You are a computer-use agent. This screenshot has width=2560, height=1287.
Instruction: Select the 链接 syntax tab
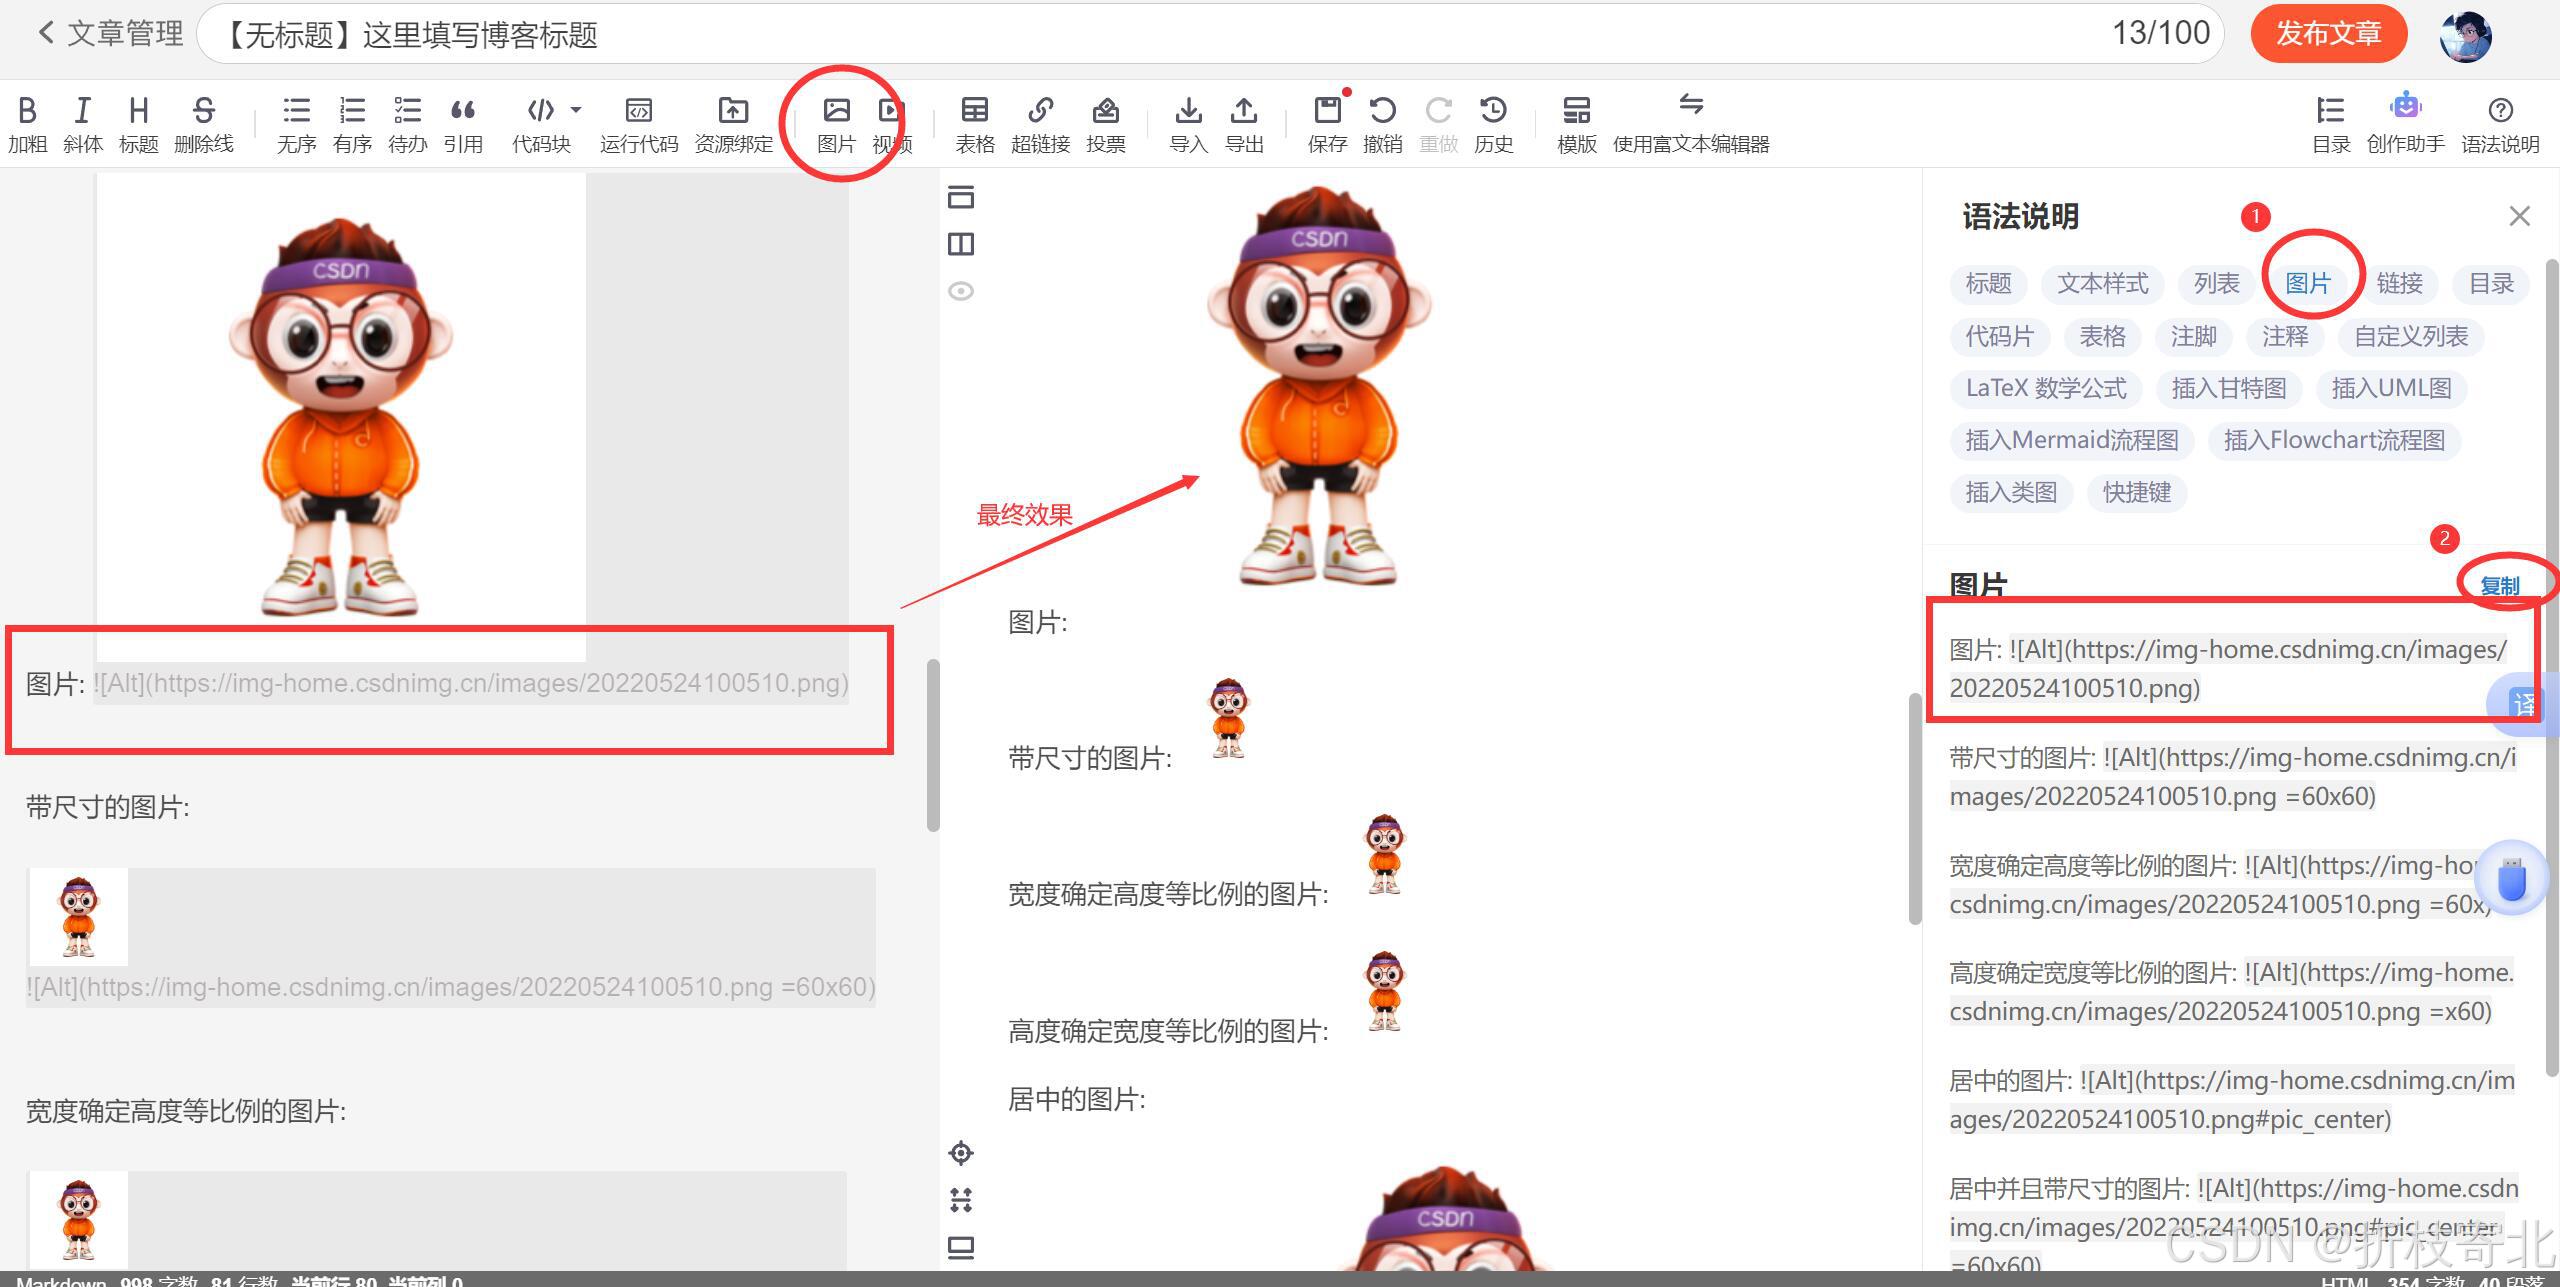[x=2400, y=284]
